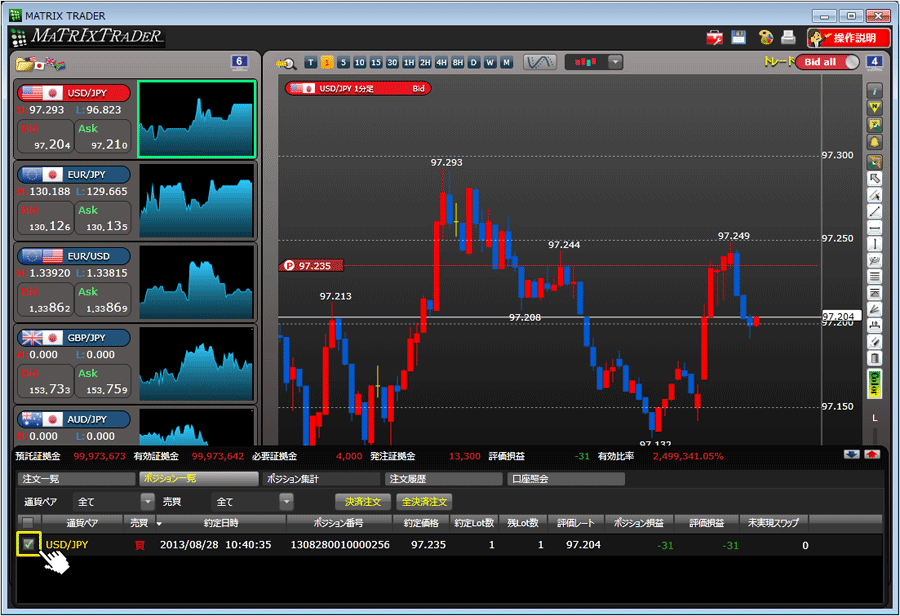Select the 4H timeframe
This screenshot has height=616, width=900.
tap(441, 63)
